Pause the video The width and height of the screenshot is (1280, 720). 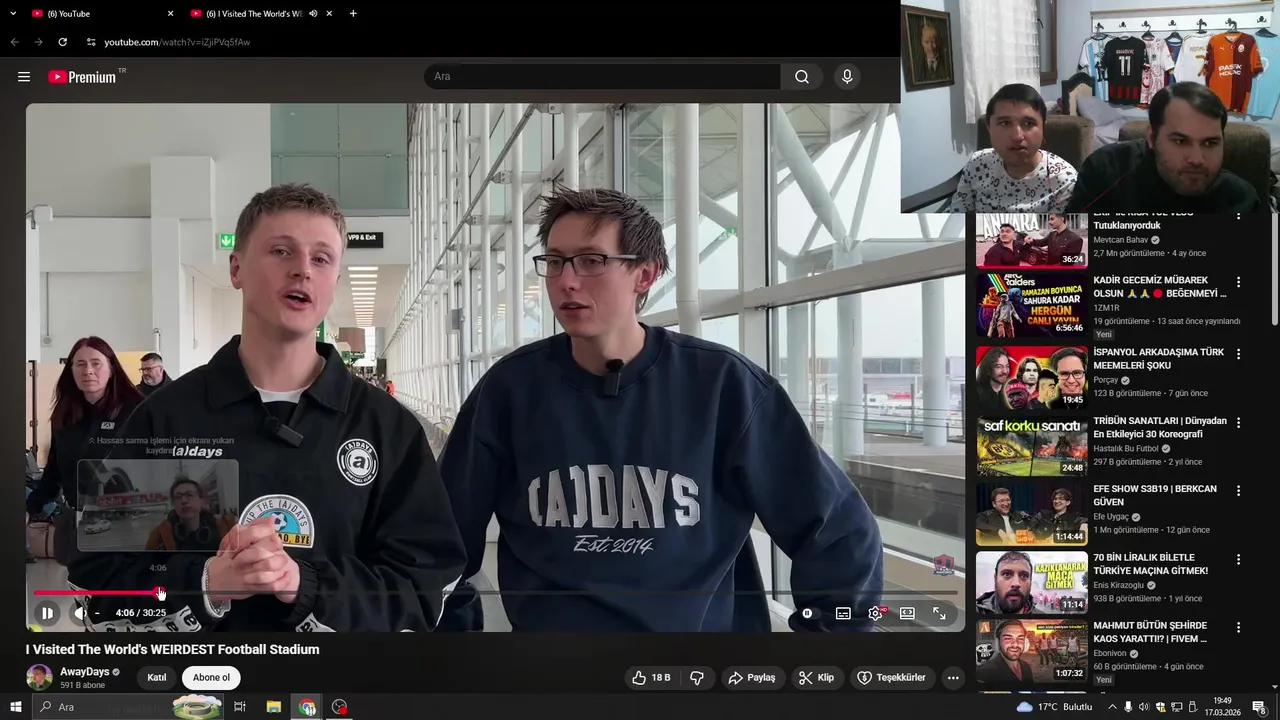(x=47, y=613)
